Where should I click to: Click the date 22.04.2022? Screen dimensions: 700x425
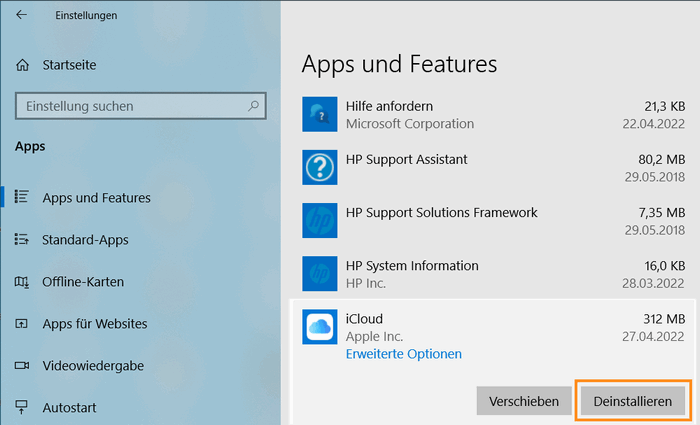pyautogui.click(x=654, y=124)
